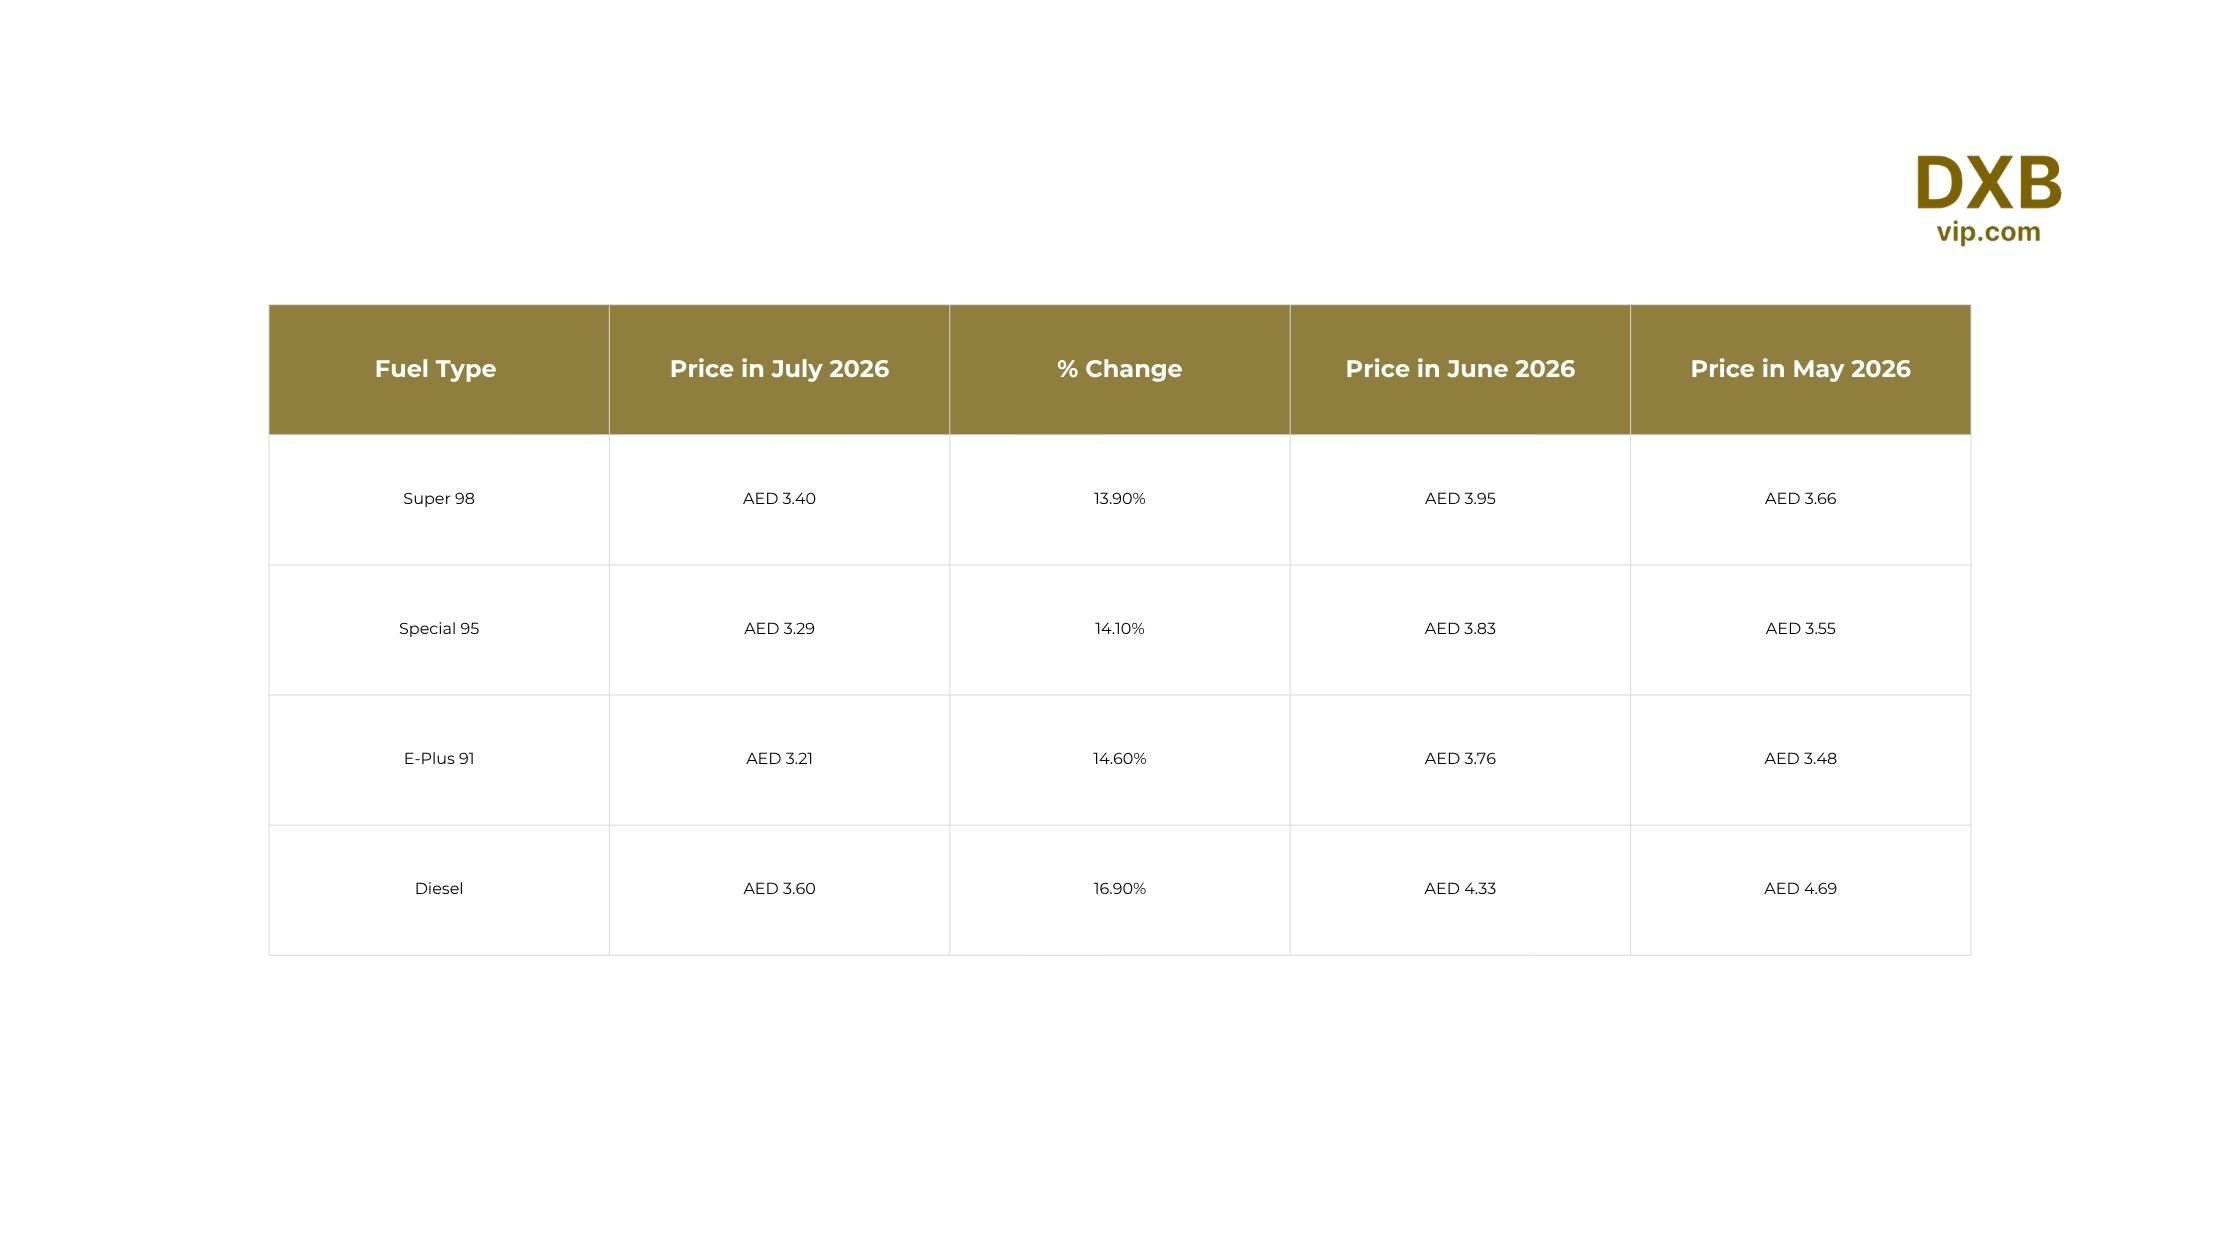Select the 13.90% change value
This screenshot has width=2240, height=1260.
(1119, 499)
